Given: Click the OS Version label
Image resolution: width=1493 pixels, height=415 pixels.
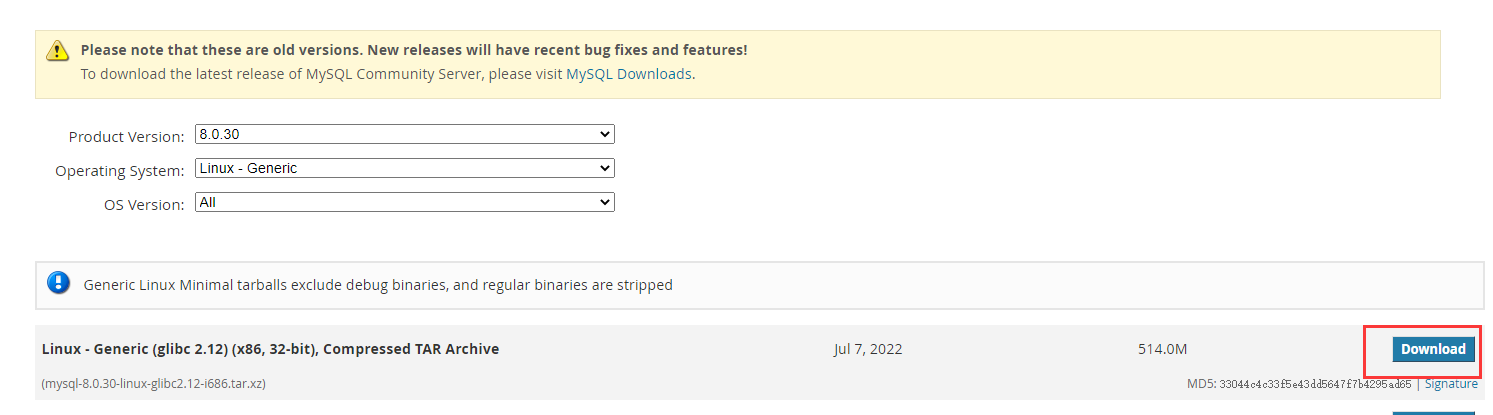Looking at the screenshot, I should tap(144, 205).
